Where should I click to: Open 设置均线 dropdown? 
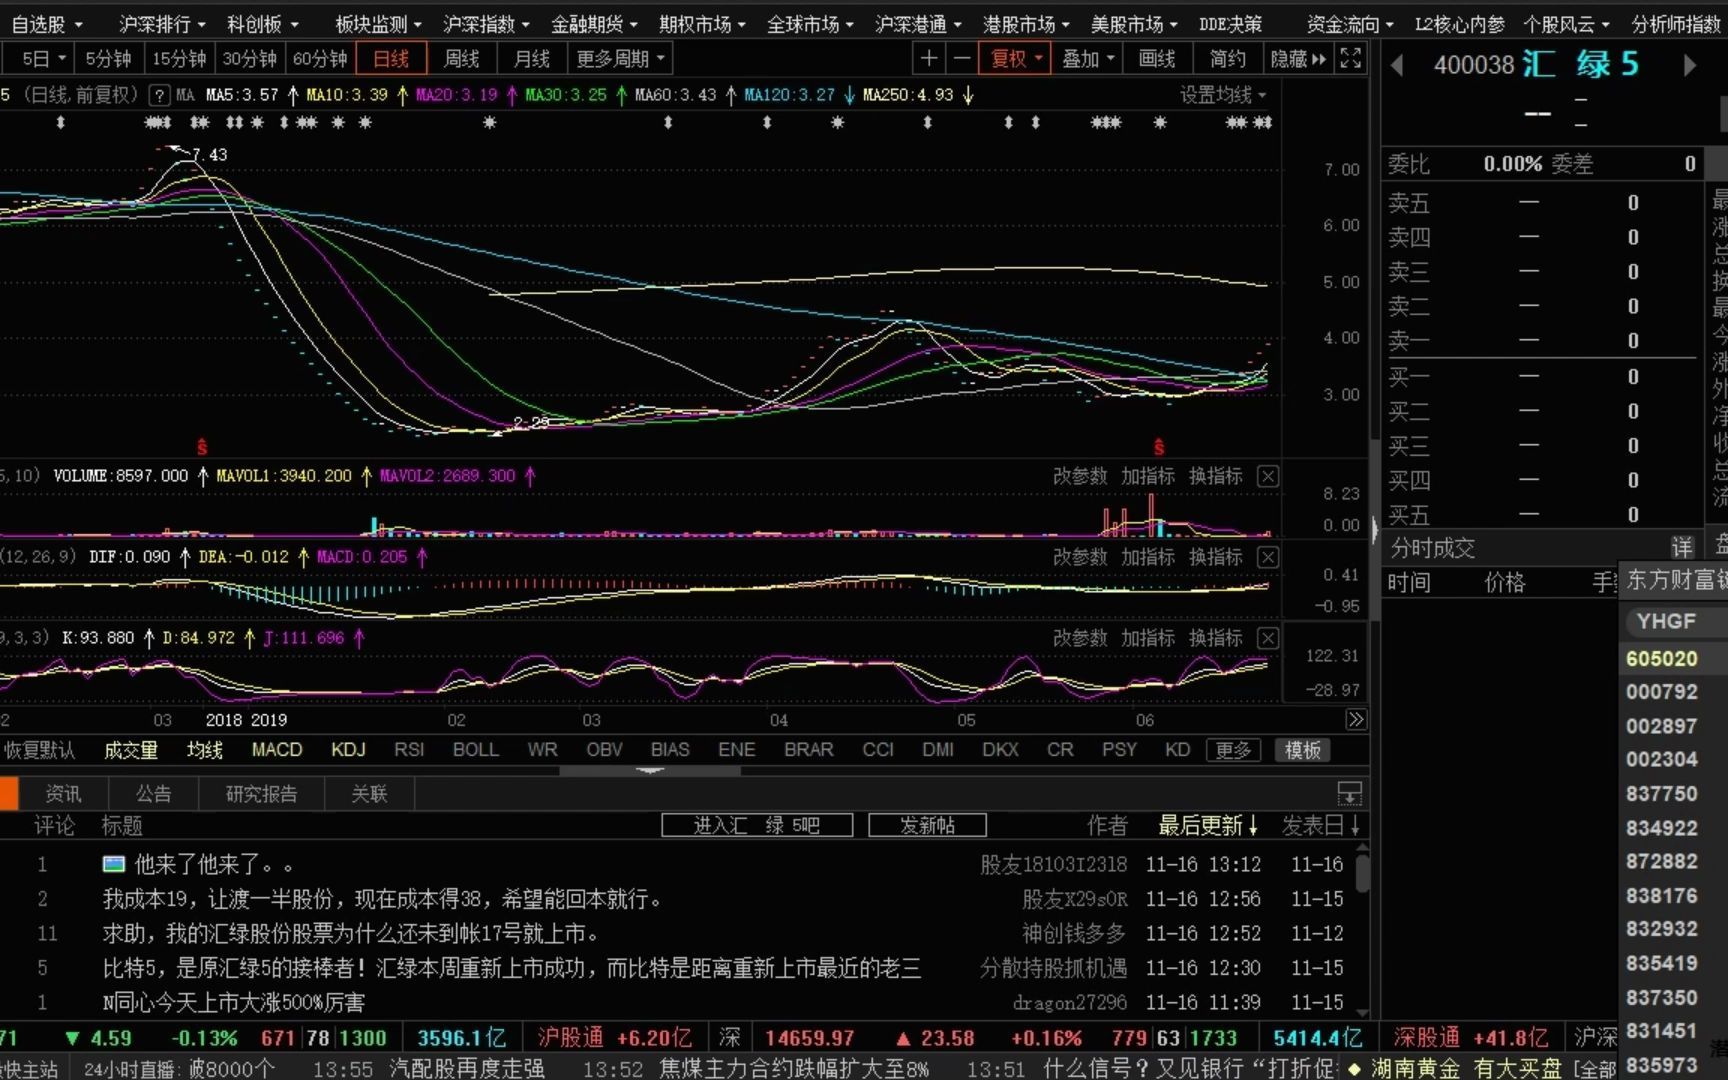[1223, 95]
